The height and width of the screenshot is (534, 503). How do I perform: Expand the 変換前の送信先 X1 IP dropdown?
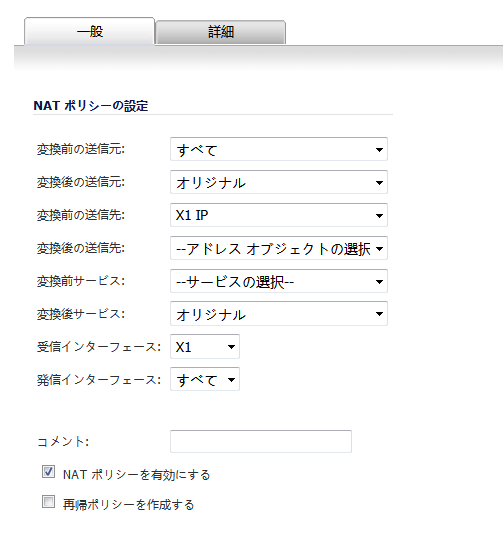pyautogui.click(x=279, y=215)
